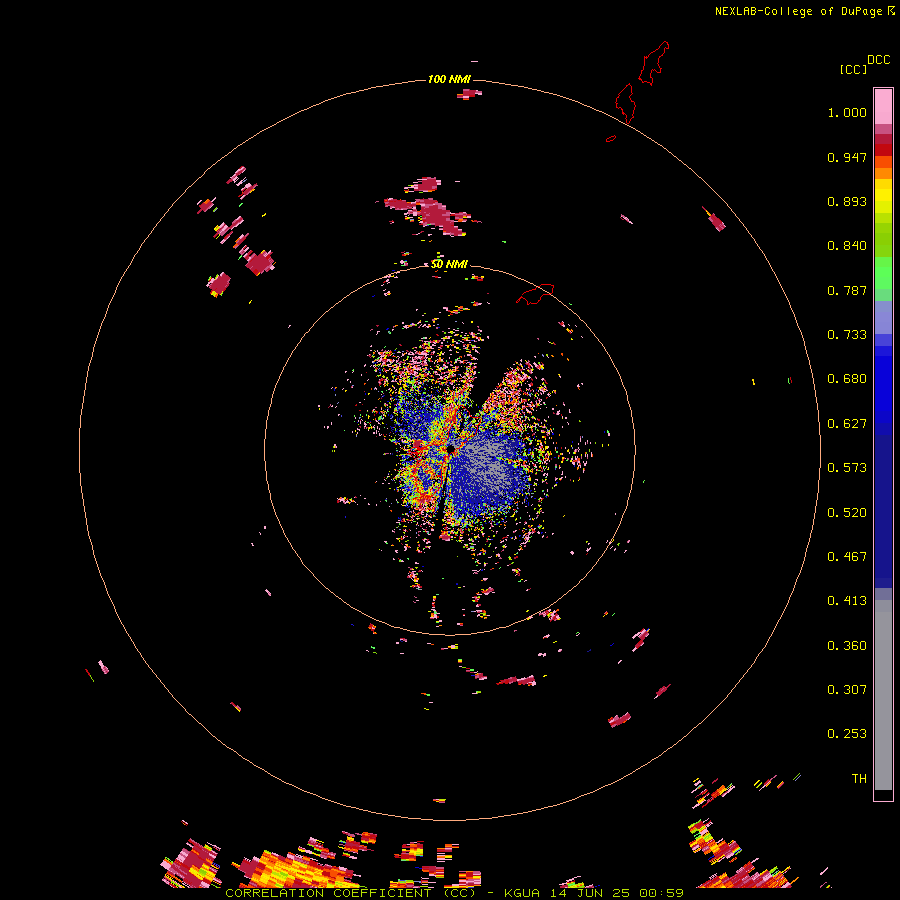
Task: Click the 50 NMI range ring label
Action: coord(449,264)
